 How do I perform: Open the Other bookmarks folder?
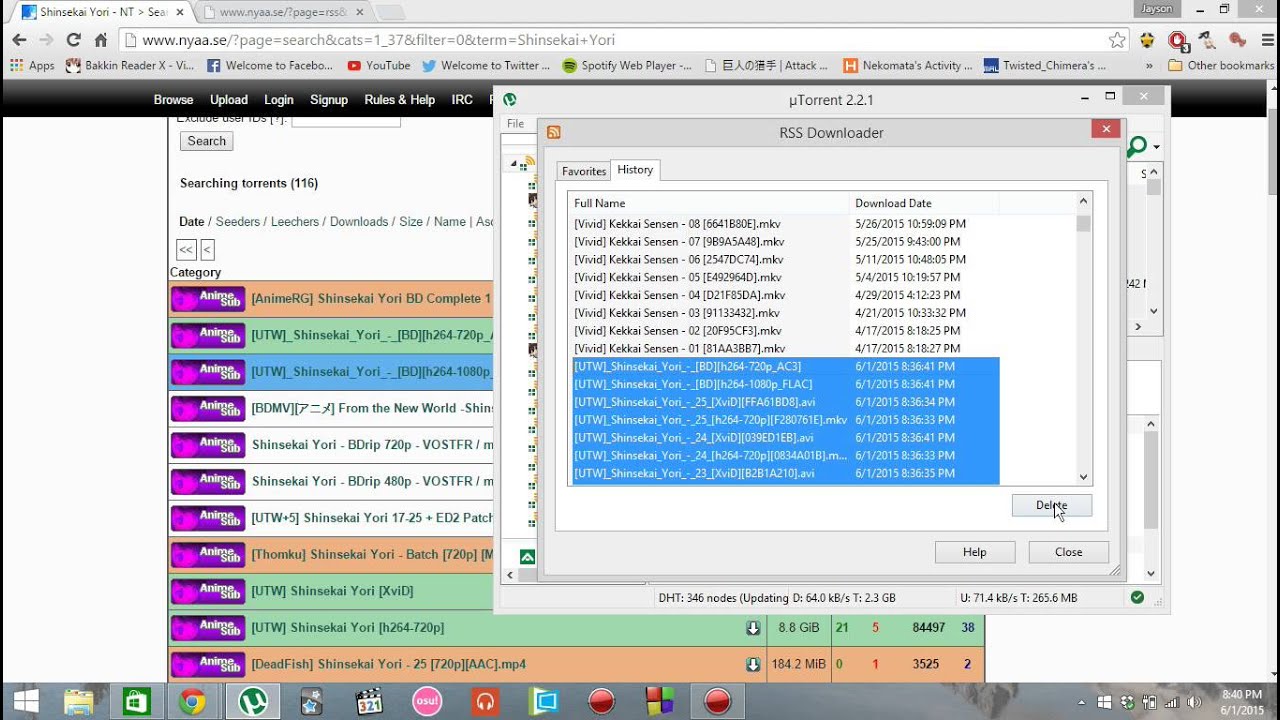[1221, 66]
